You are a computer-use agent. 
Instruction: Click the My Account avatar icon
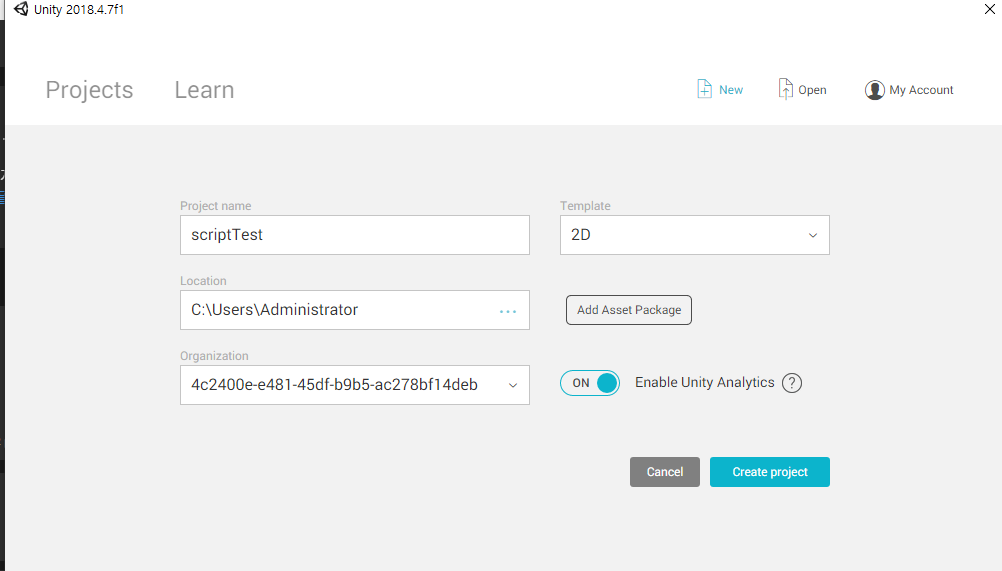click(x=874, y=90)
